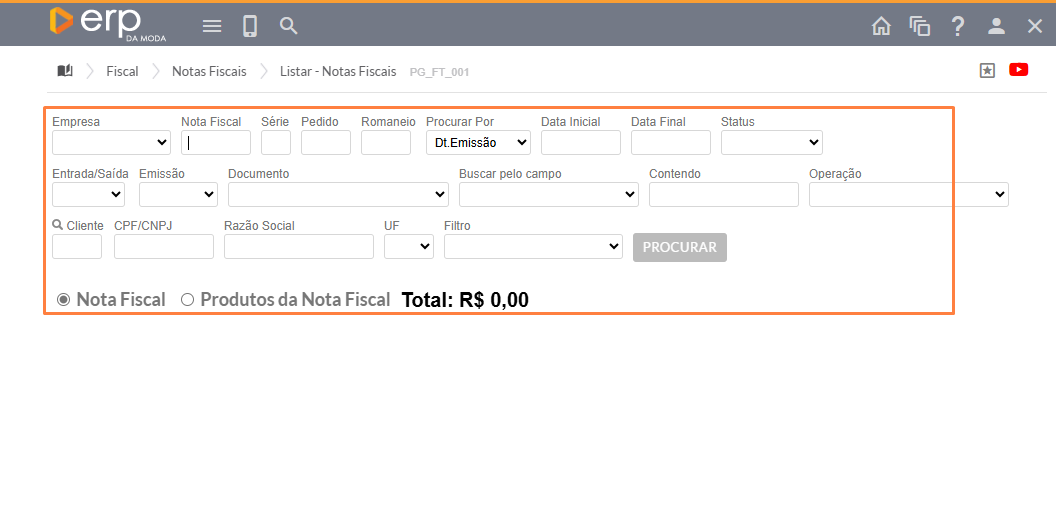
Task: Click the search magnifier in header
Action: (x=289, y=26)
